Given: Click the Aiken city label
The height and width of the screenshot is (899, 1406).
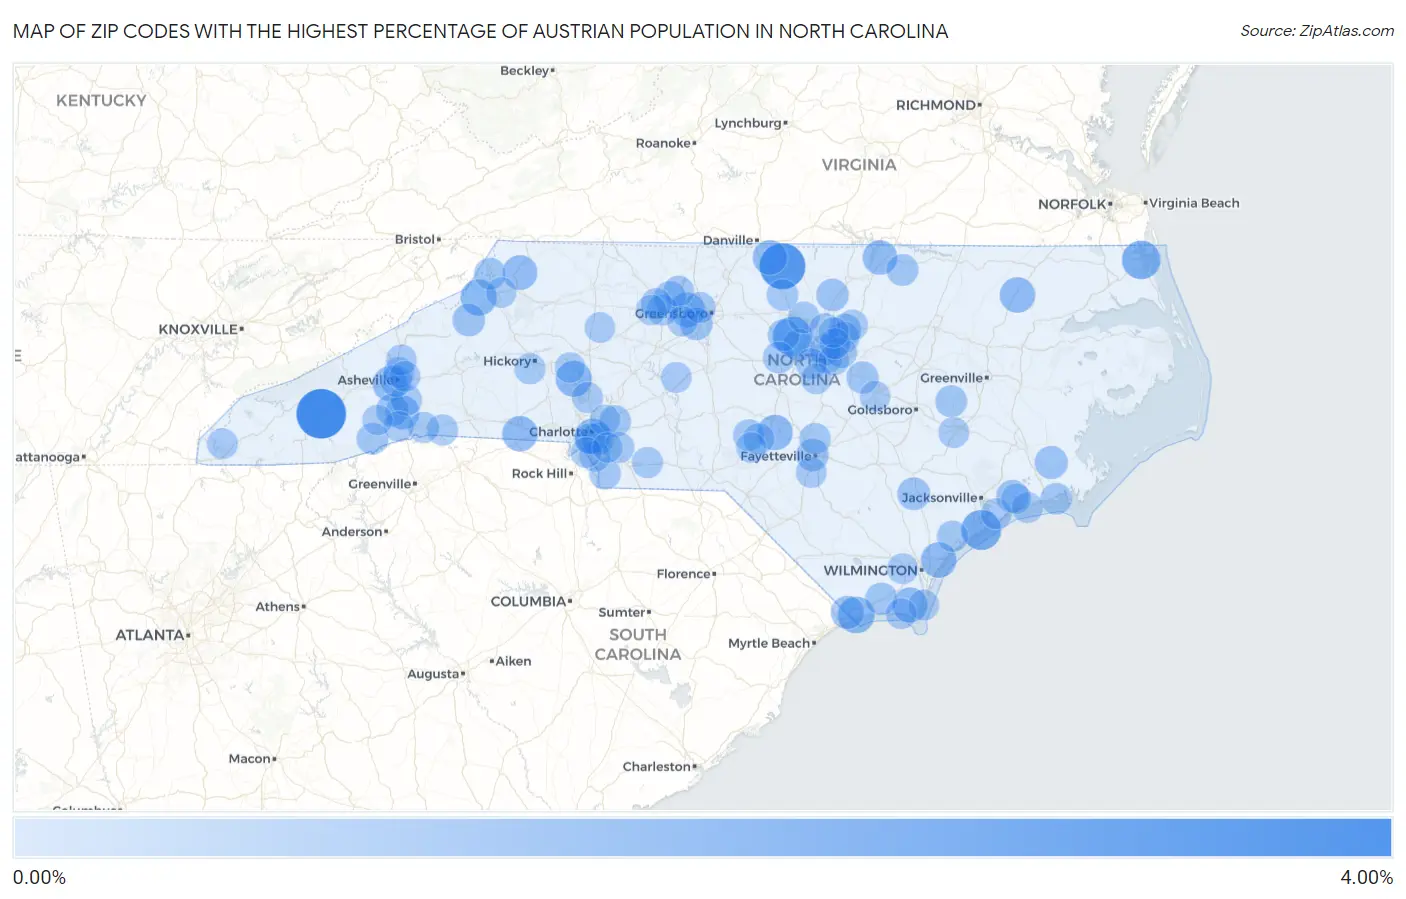Looking at the screenshot, I should [514, 661].
